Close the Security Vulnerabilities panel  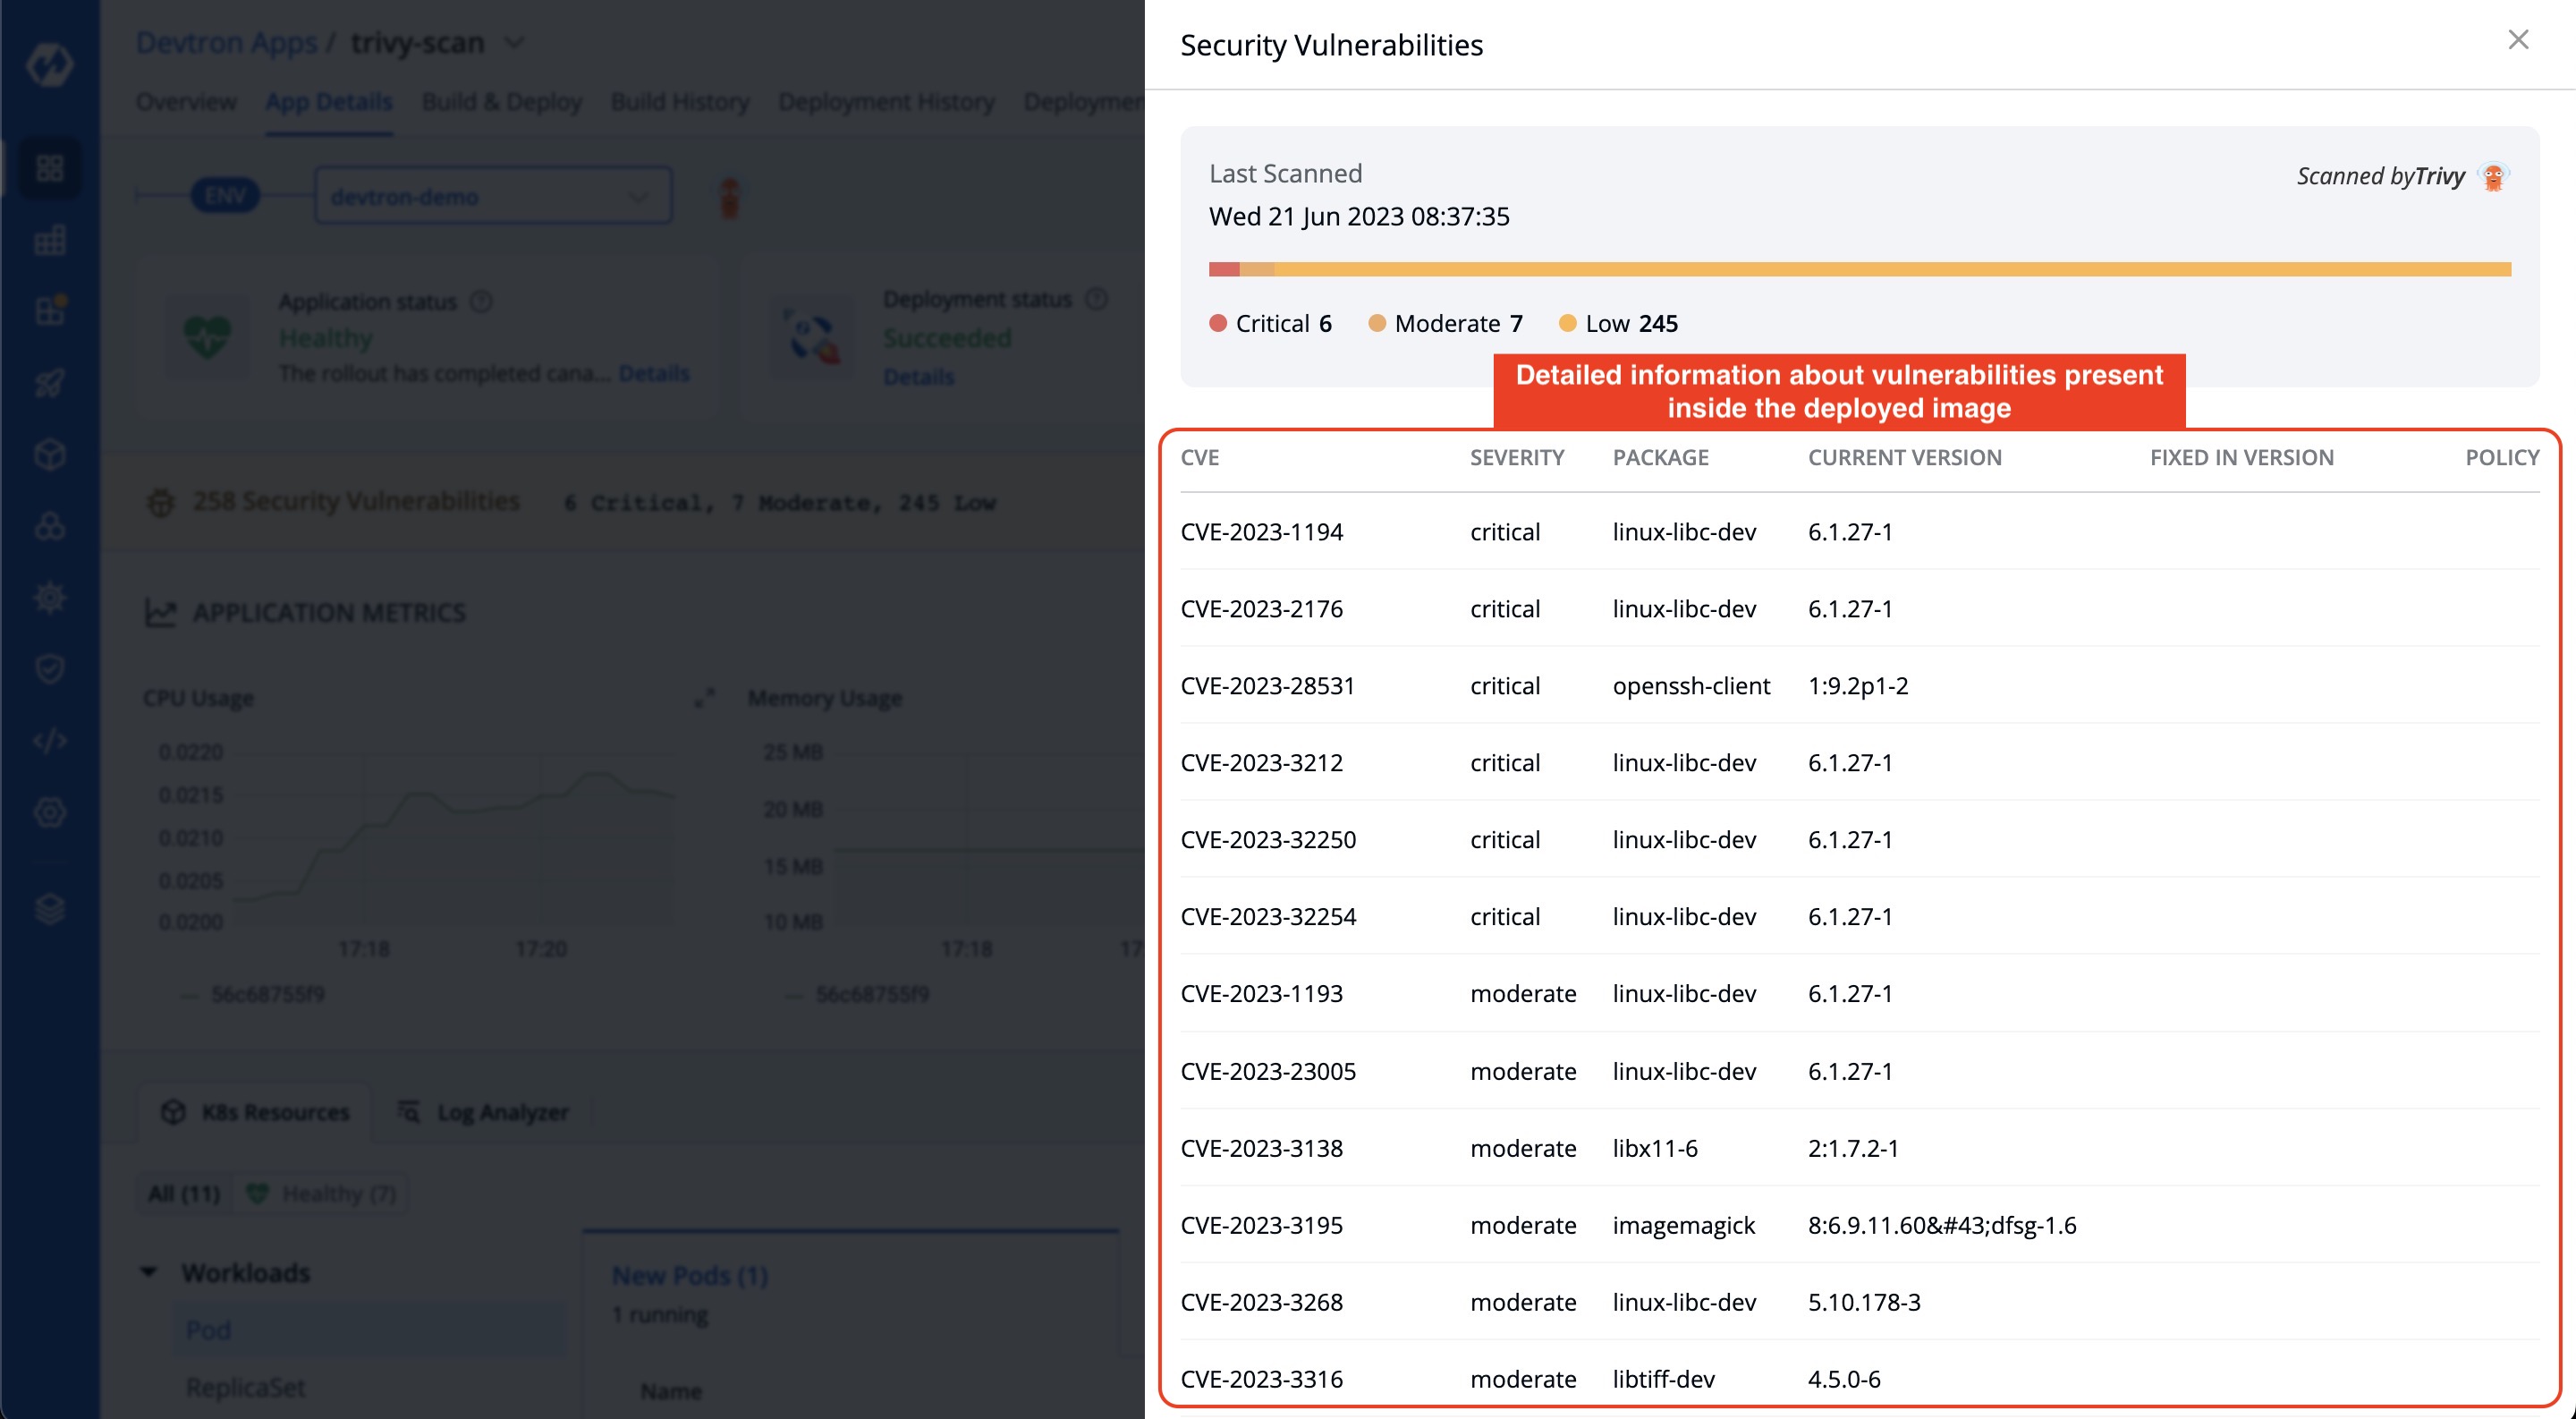tap(2517, 40)
